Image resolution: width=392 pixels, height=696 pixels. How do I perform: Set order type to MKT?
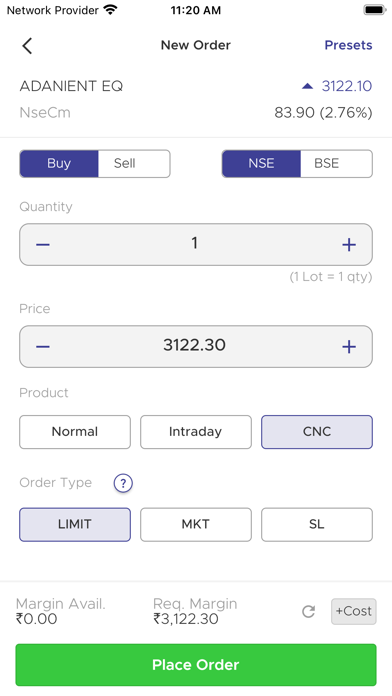[196, 525]
